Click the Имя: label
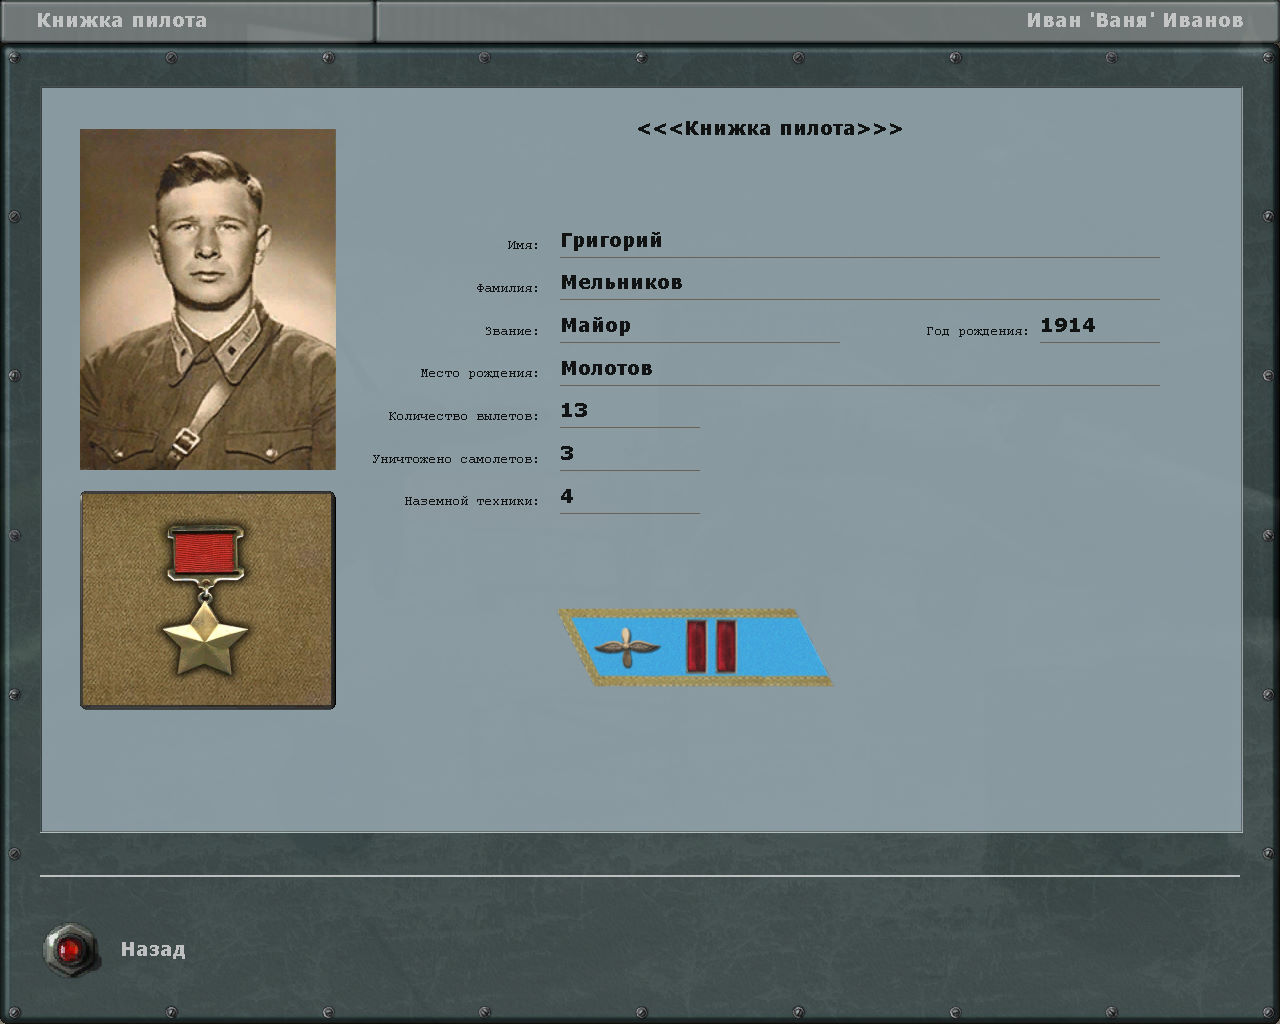Viewport: 1280px width, 1024px height. click(523, 245)
